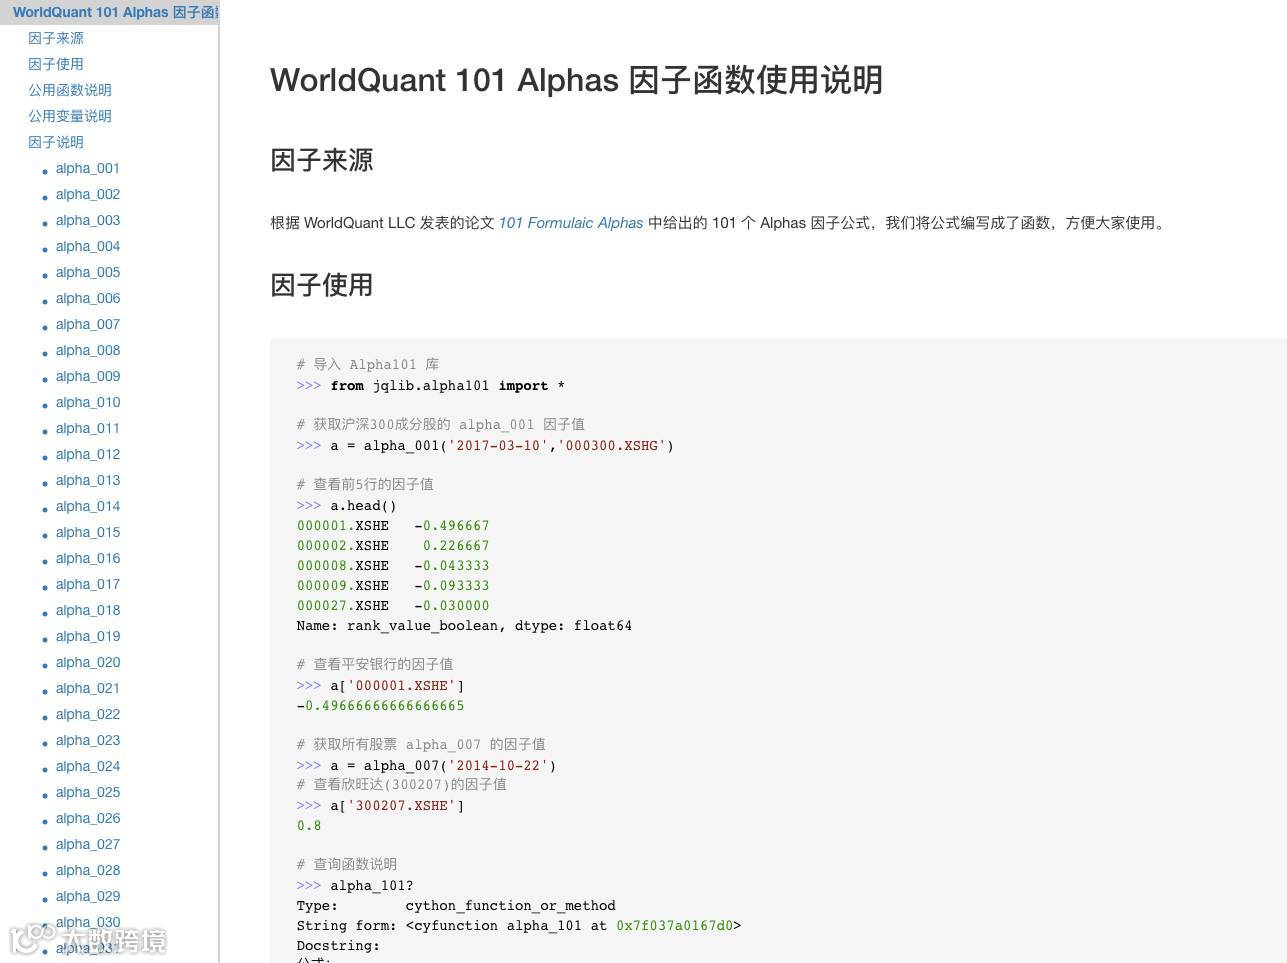Jump to the 因子使用 section in sidebar
Viewport: 1287px width, 963px height.
tap(56, 64)
